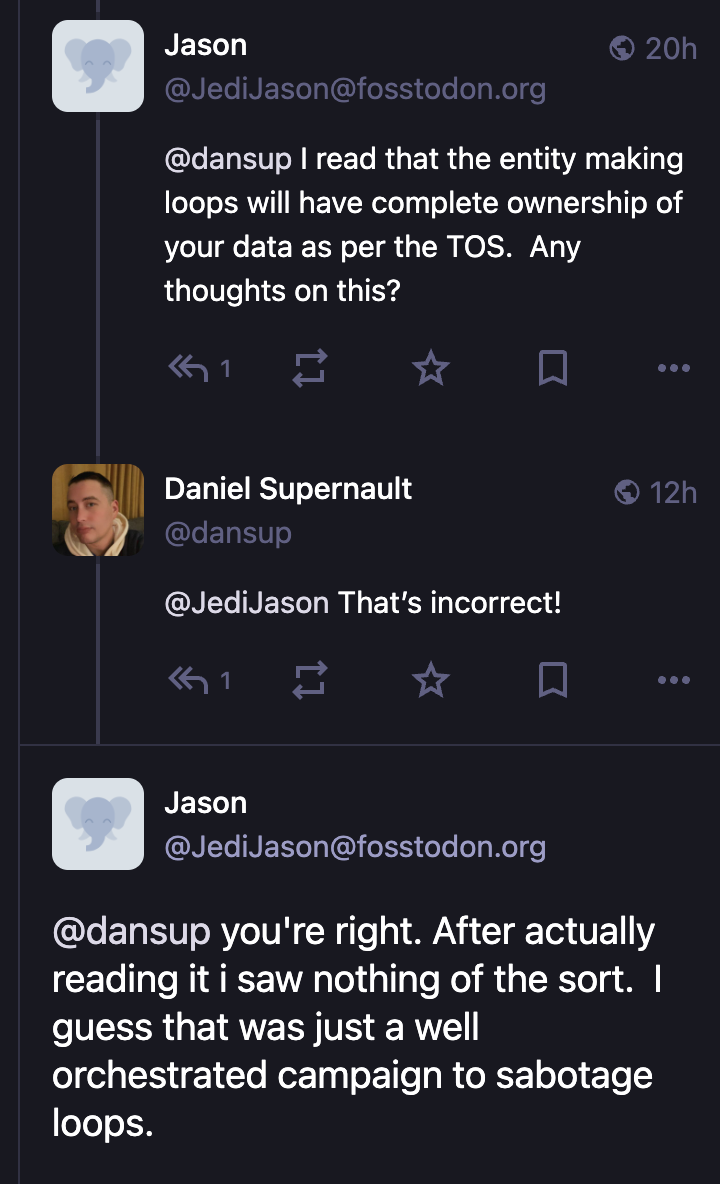Open @dansup mention in Jason's first post

pos(228,159)
